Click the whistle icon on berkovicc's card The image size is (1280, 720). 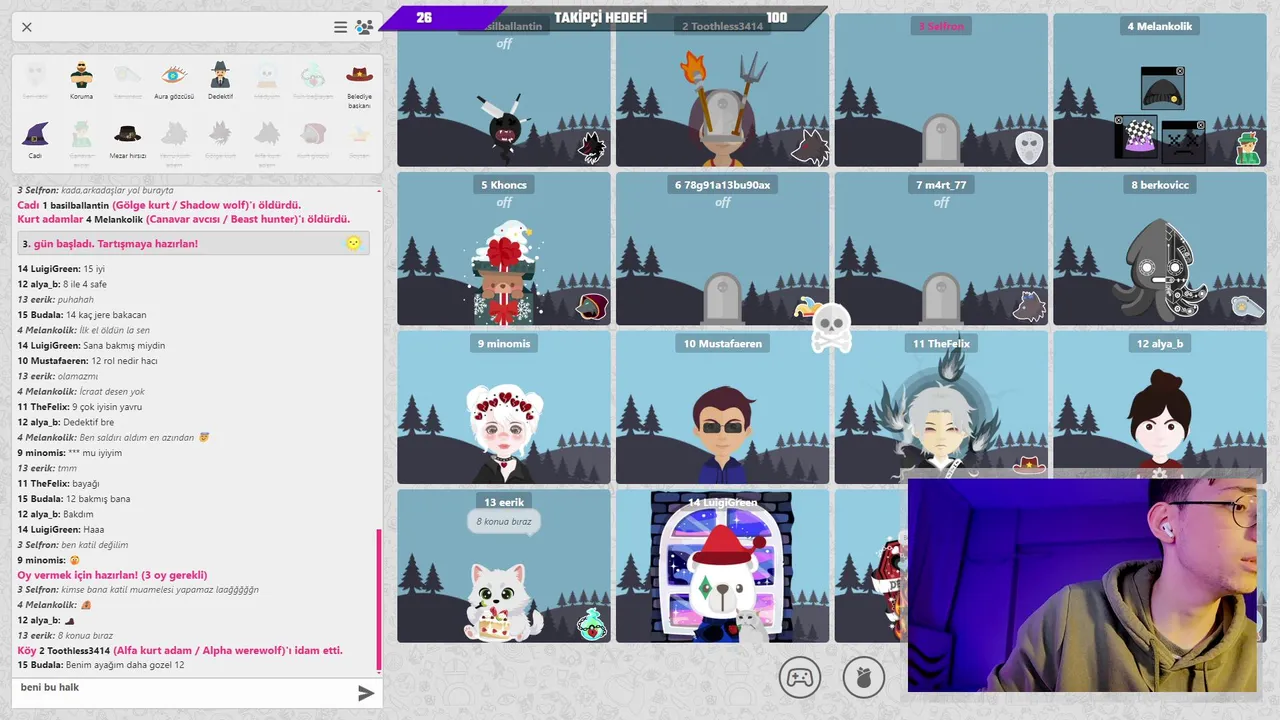point(1247,306)
